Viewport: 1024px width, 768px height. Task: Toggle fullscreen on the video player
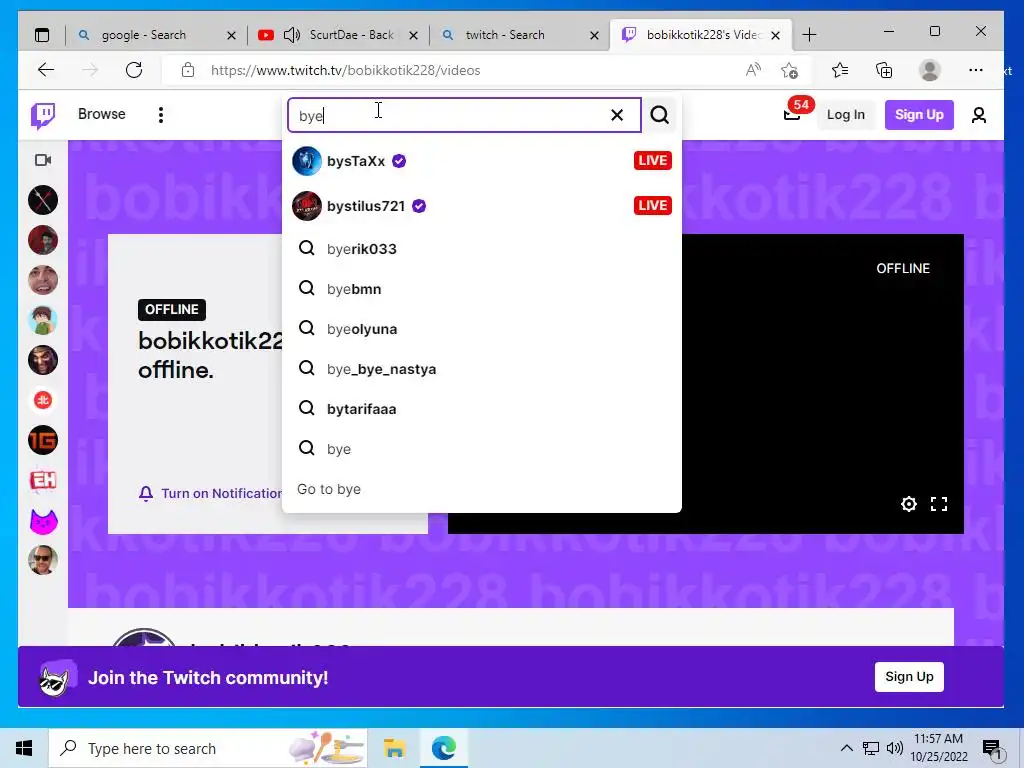point(938,504)
